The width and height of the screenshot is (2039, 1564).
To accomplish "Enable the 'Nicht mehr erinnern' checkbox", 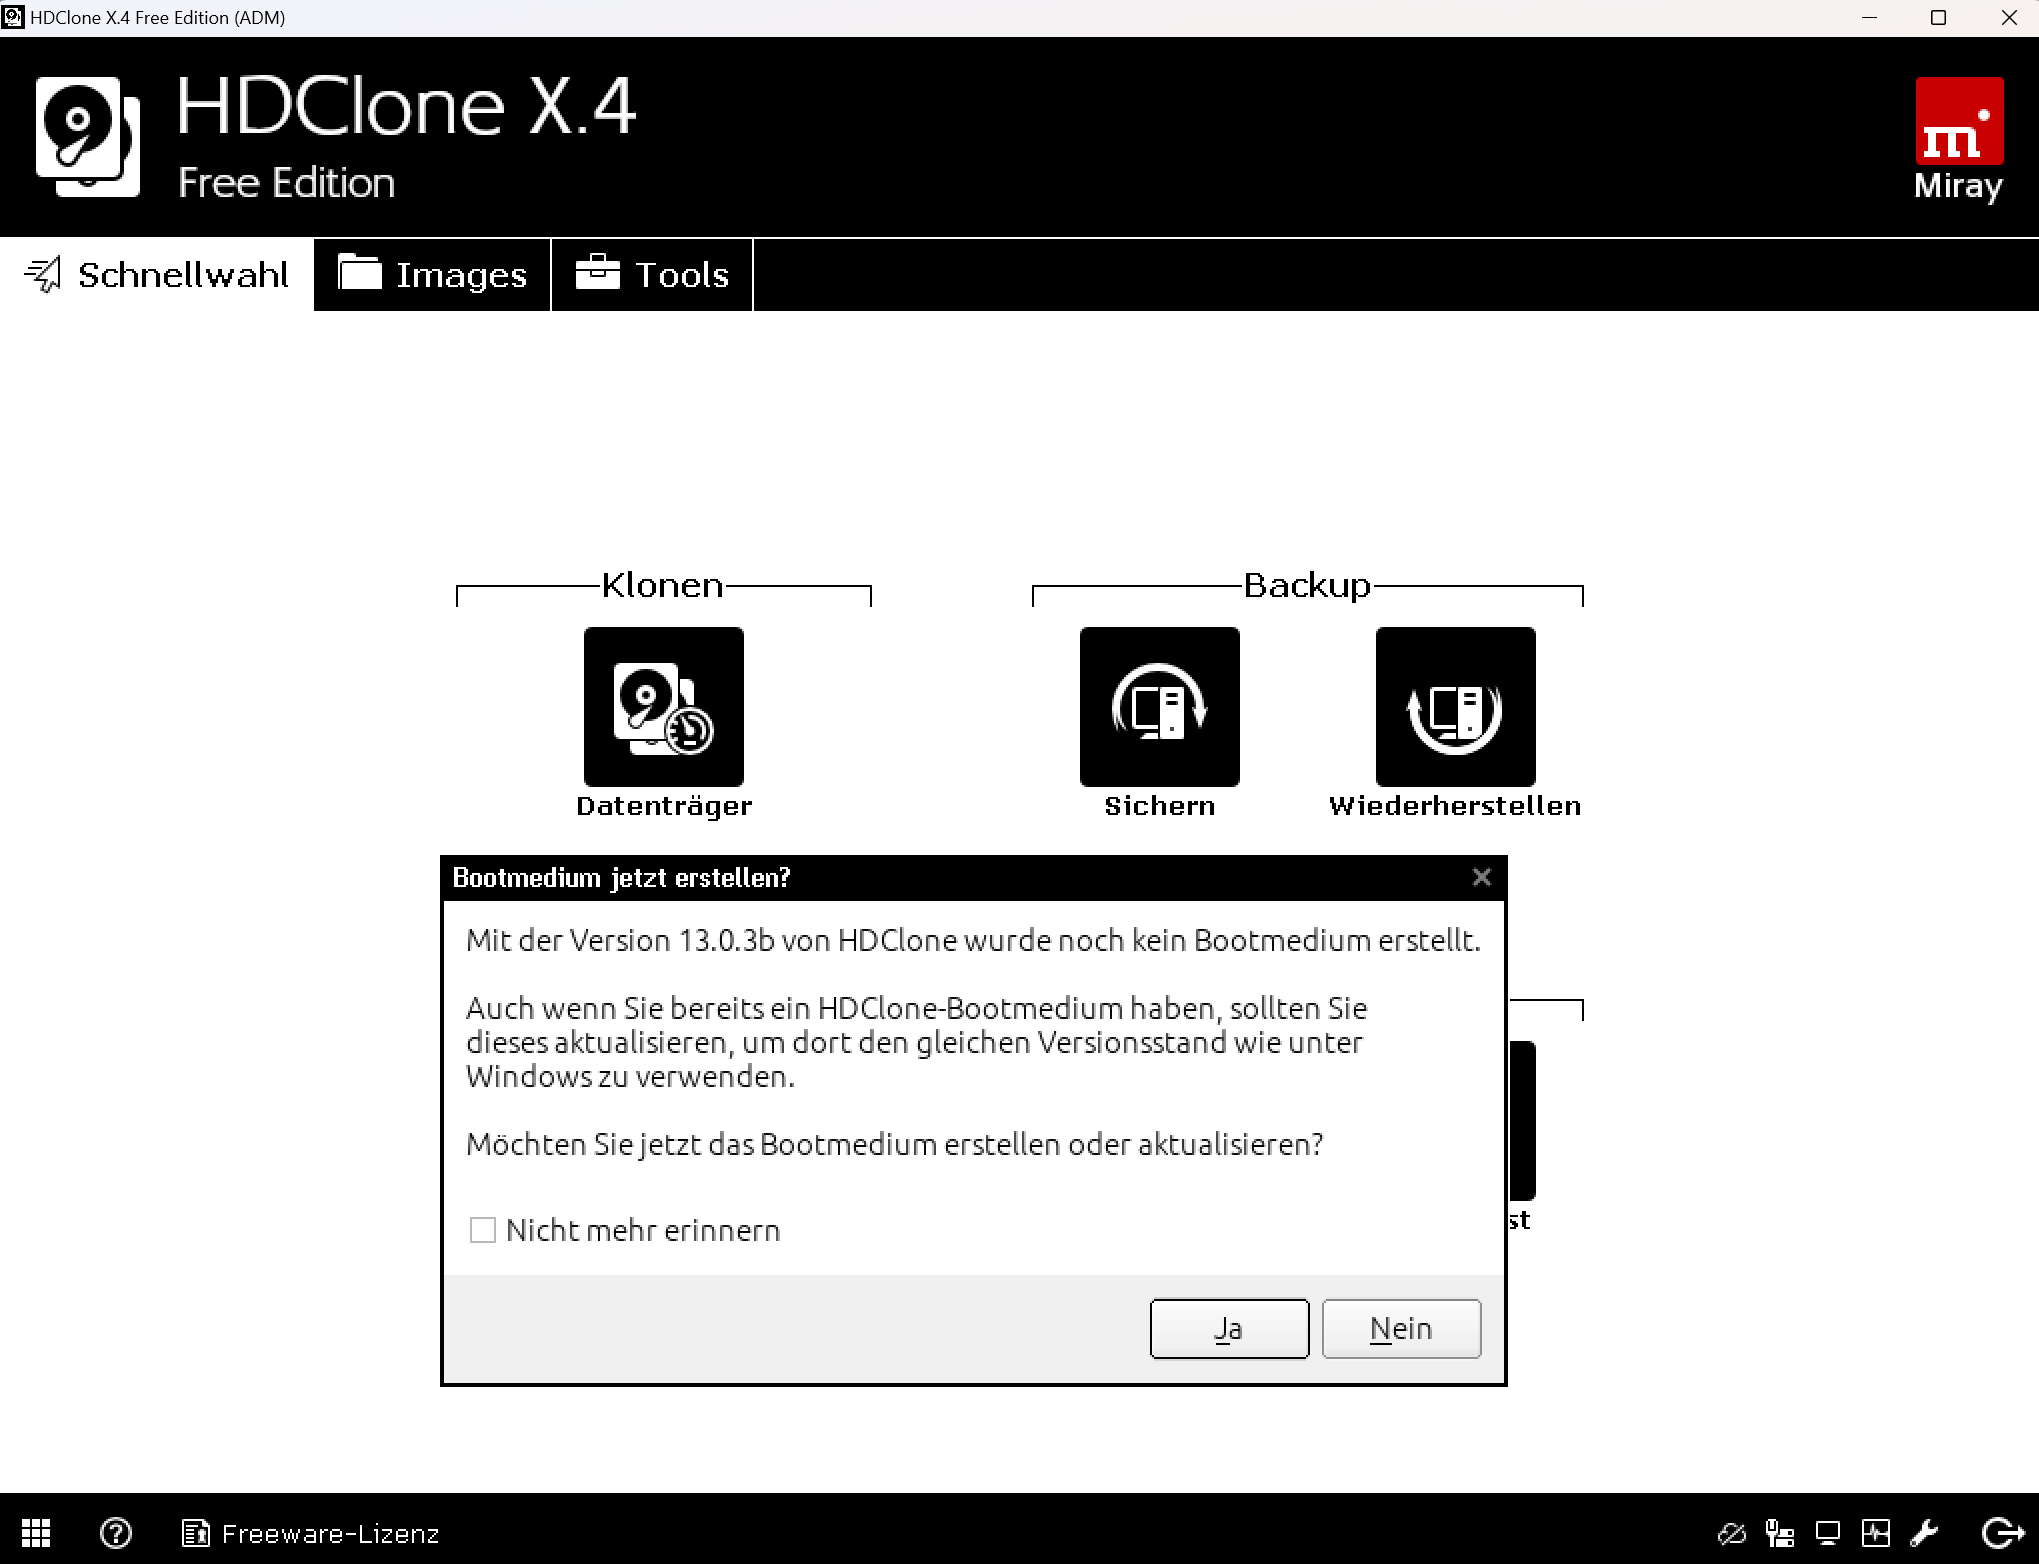I will click(483, 1230).
